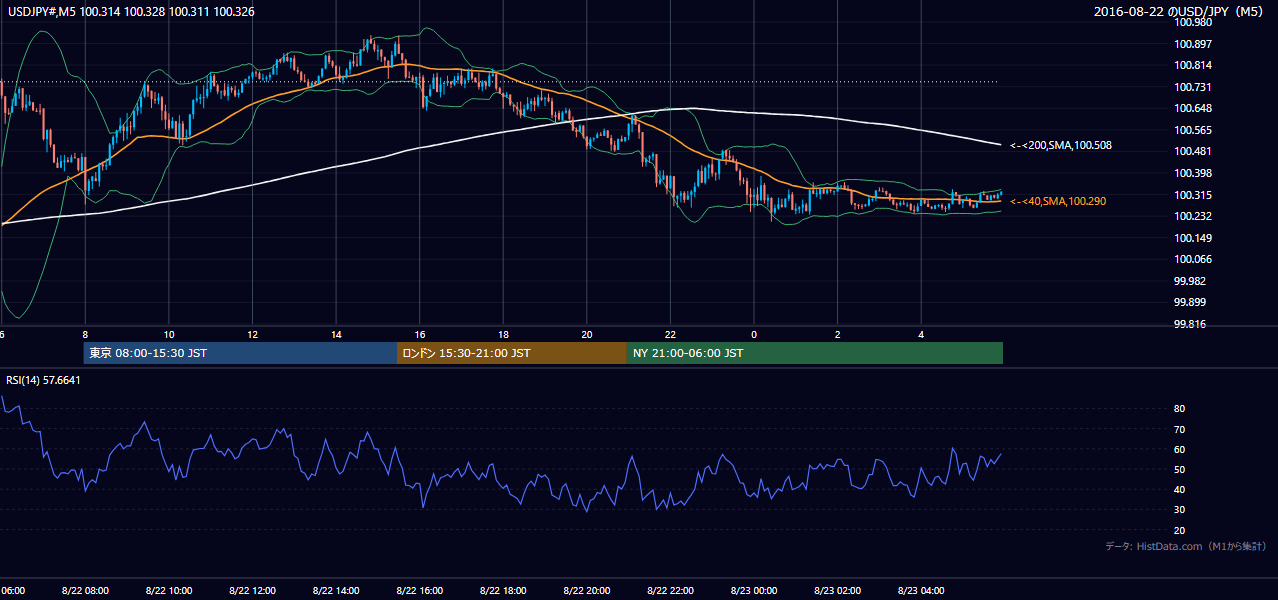Click price axis value 99.982
Image resolution: width=1278 pixels, height=600 pixels.
click(1192, 282)
